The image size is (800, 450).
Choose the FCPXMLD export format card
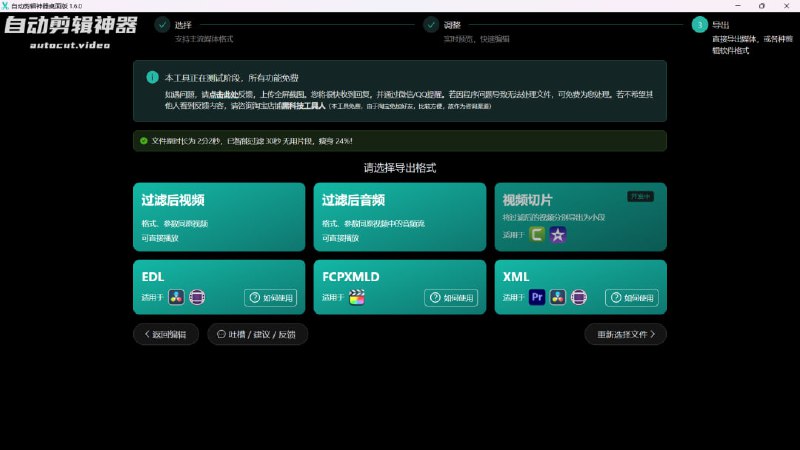399,287
